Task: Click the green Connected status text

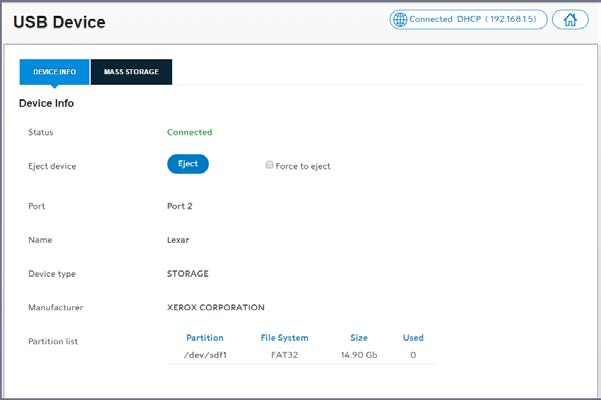Action: [189, 132]
